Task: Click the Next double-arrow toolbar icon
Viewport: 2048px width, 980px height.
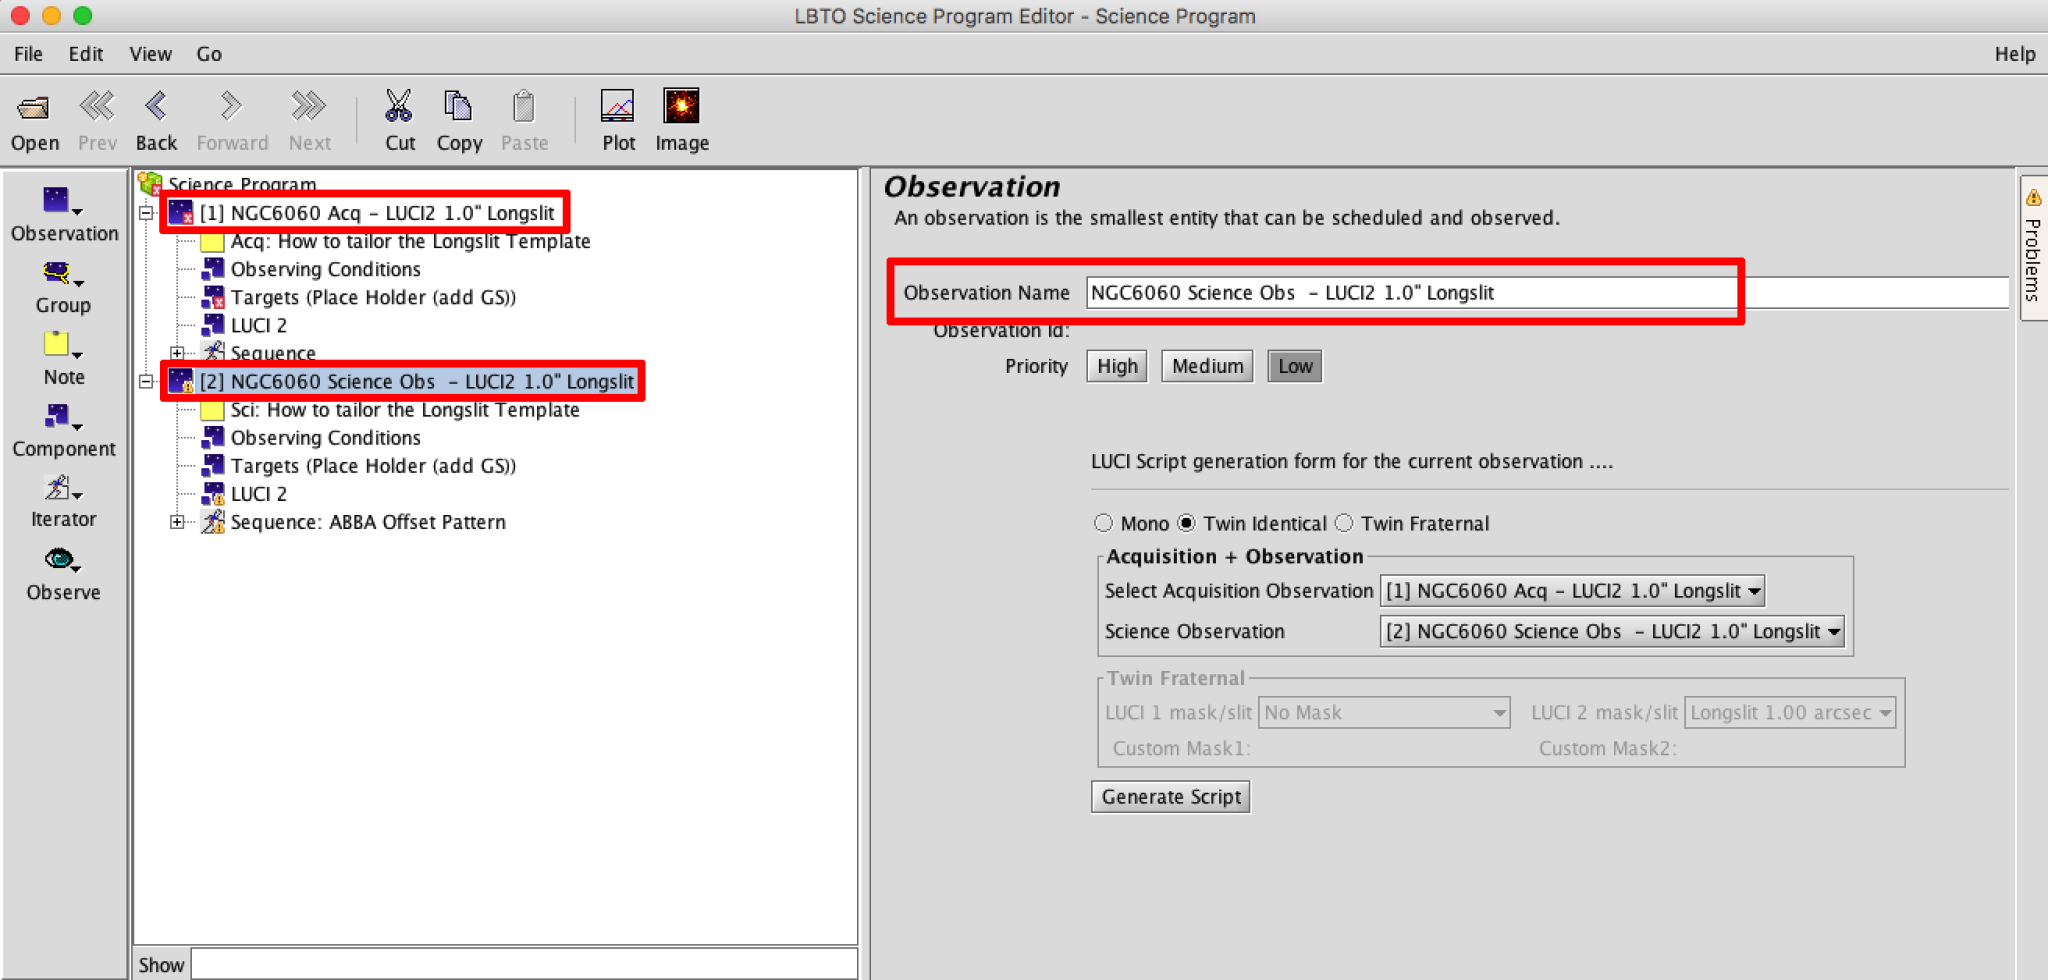Action: coord(309,106)
